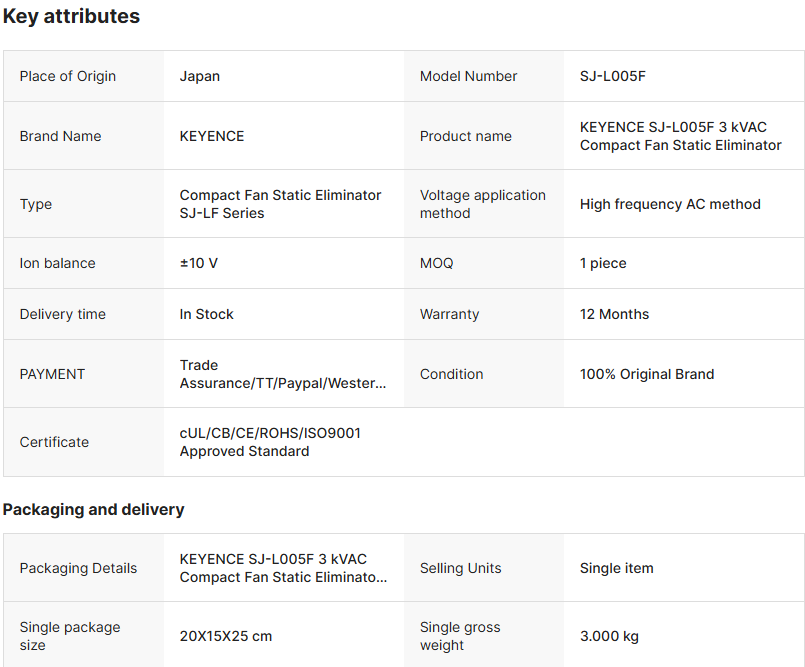Select the SJ-L005F model number value
Viewport: 805px width, 667px height.
[x=613, y=76]
